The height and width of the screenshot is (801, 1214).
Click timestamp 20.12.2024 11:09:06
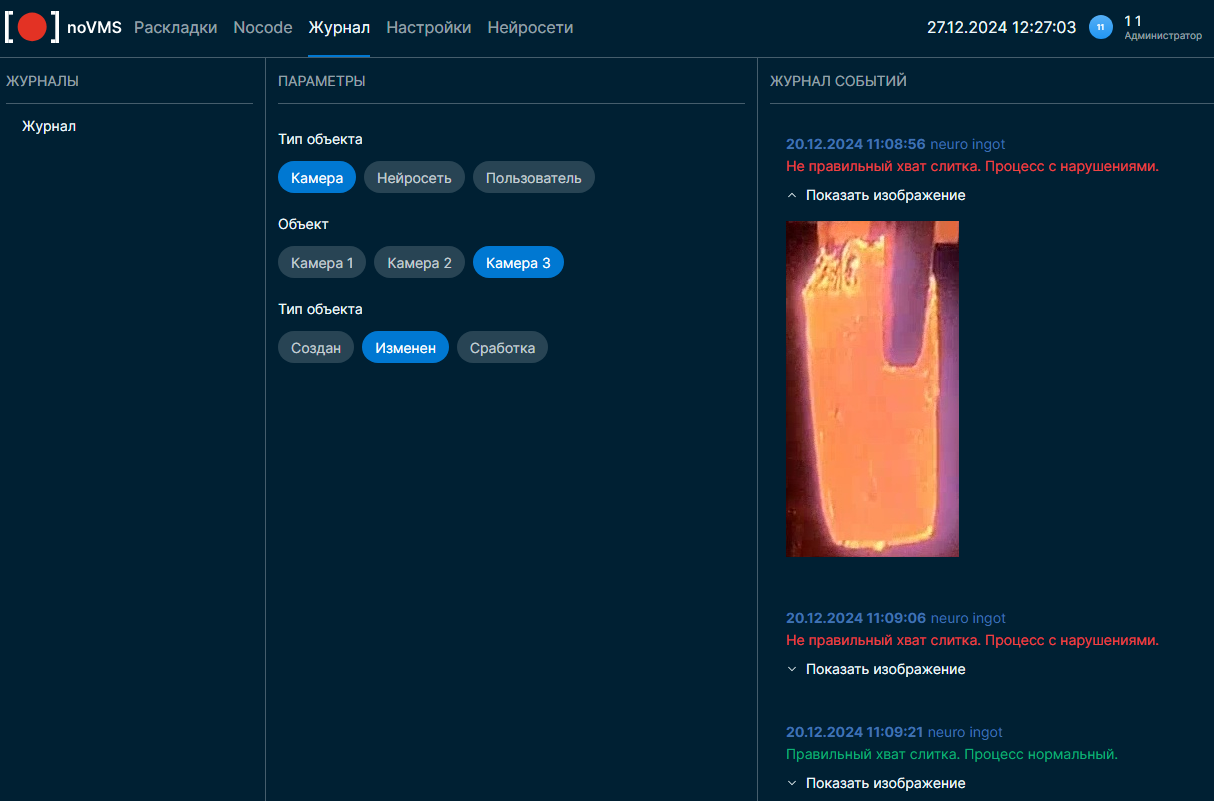[856, 618]
